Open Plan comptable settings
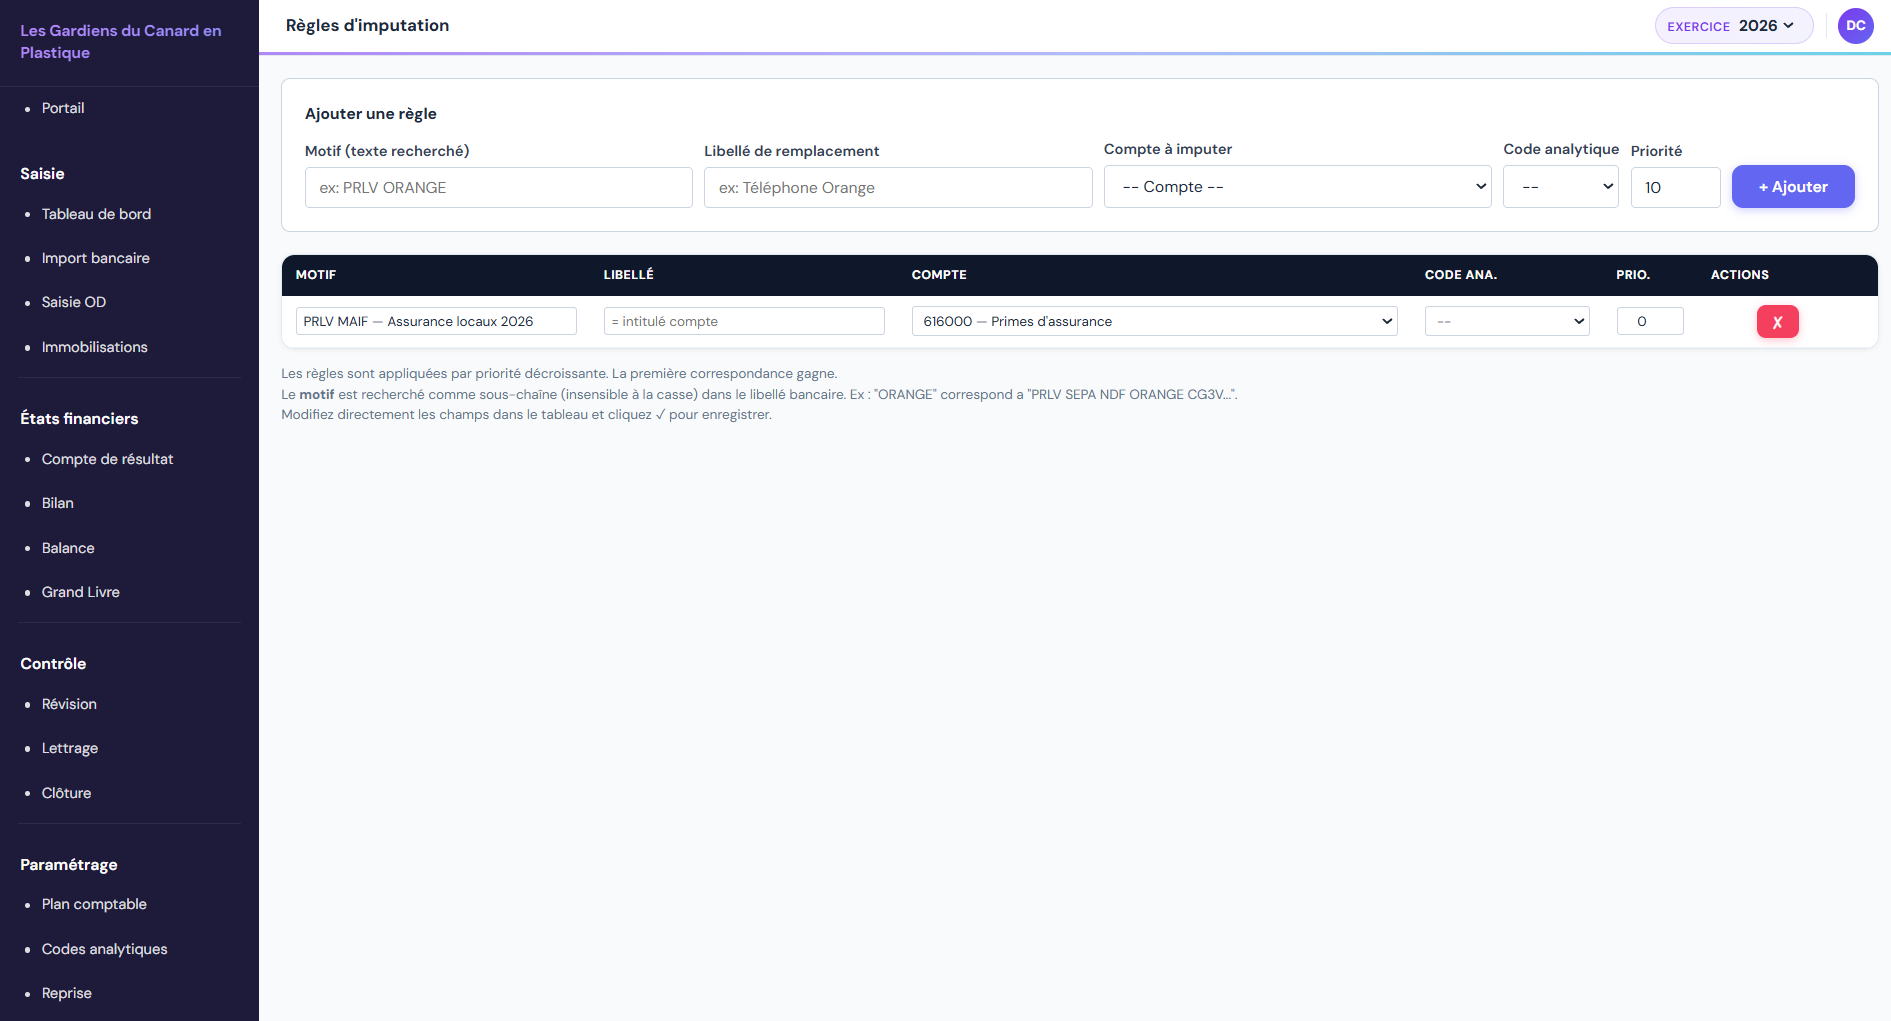Viewport: 1891px width, 1021px height. click(94, 904)
